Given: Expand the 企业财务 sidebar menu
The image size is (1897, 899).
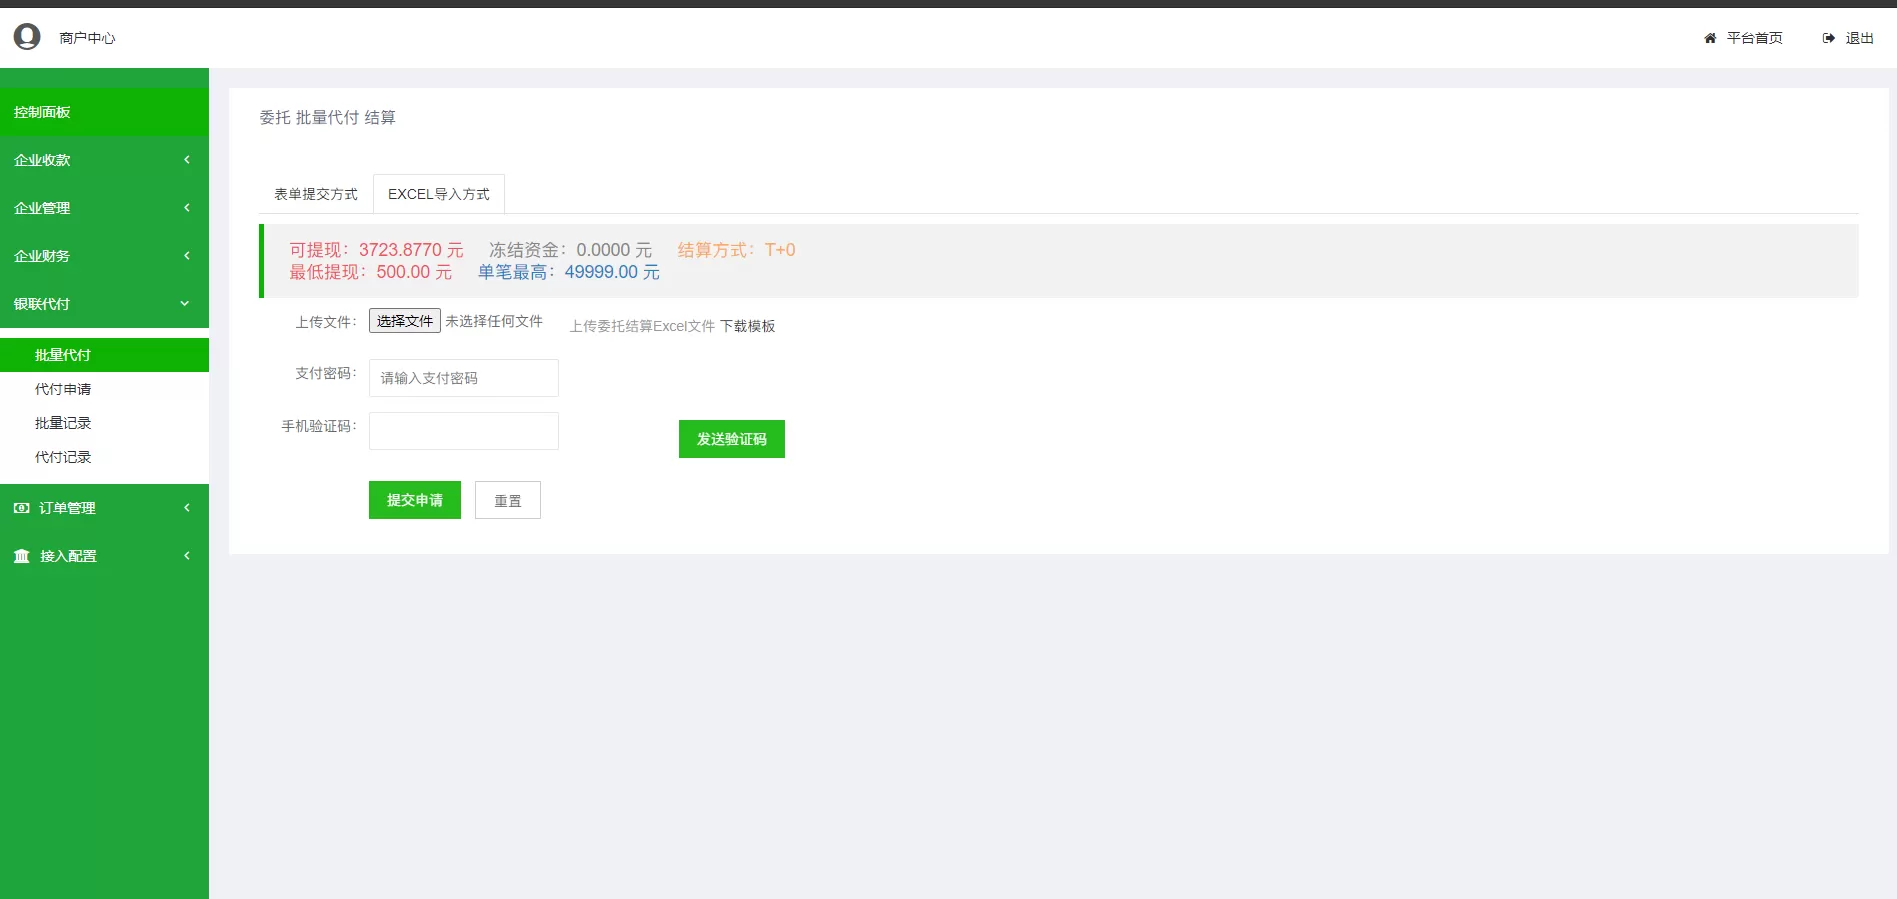Looking at the screenshot, I should [x=104, y=256].
